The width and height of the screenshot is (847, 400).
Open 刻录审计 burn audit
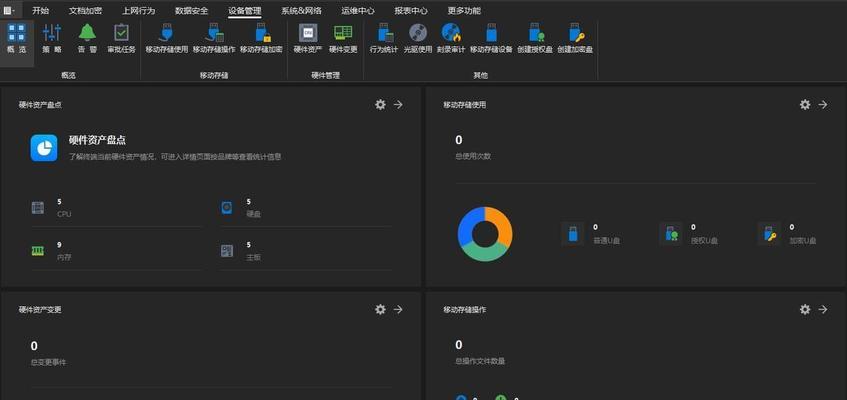451,38
